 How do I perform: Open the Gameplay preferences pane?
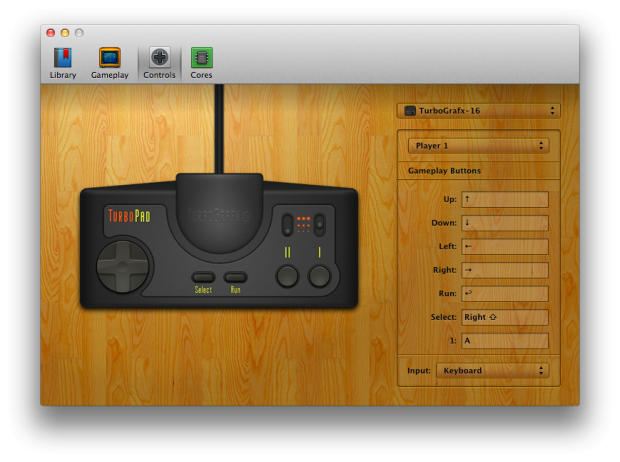[110, 63]
